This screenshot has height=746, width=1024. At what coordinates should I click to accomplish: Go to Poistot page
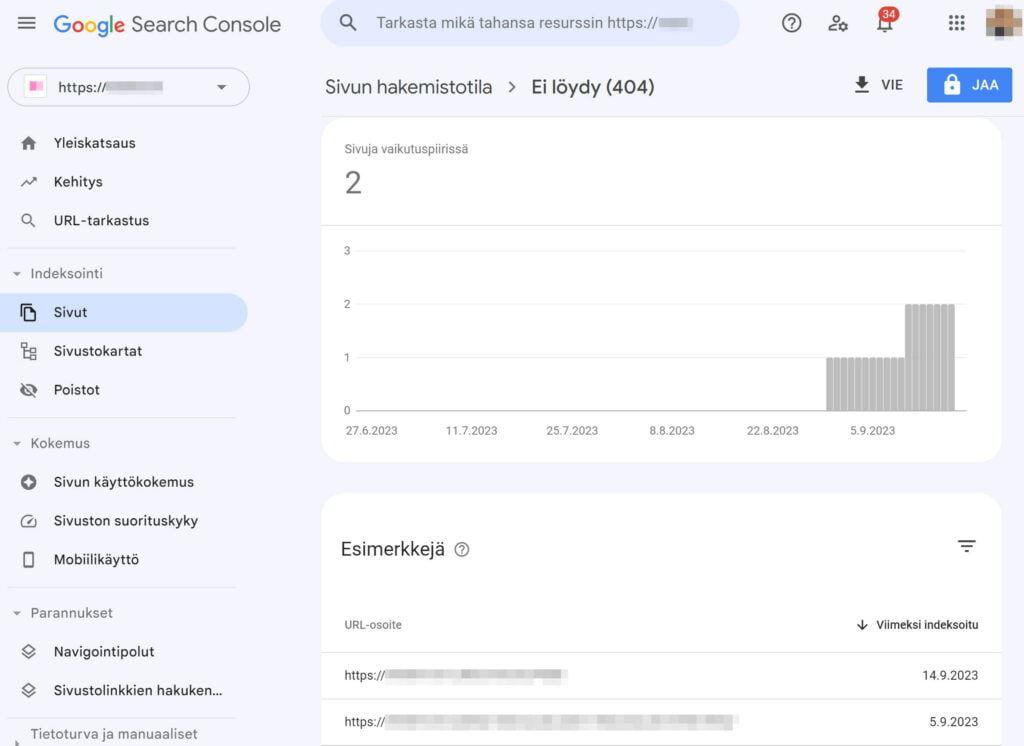point(76,390)
